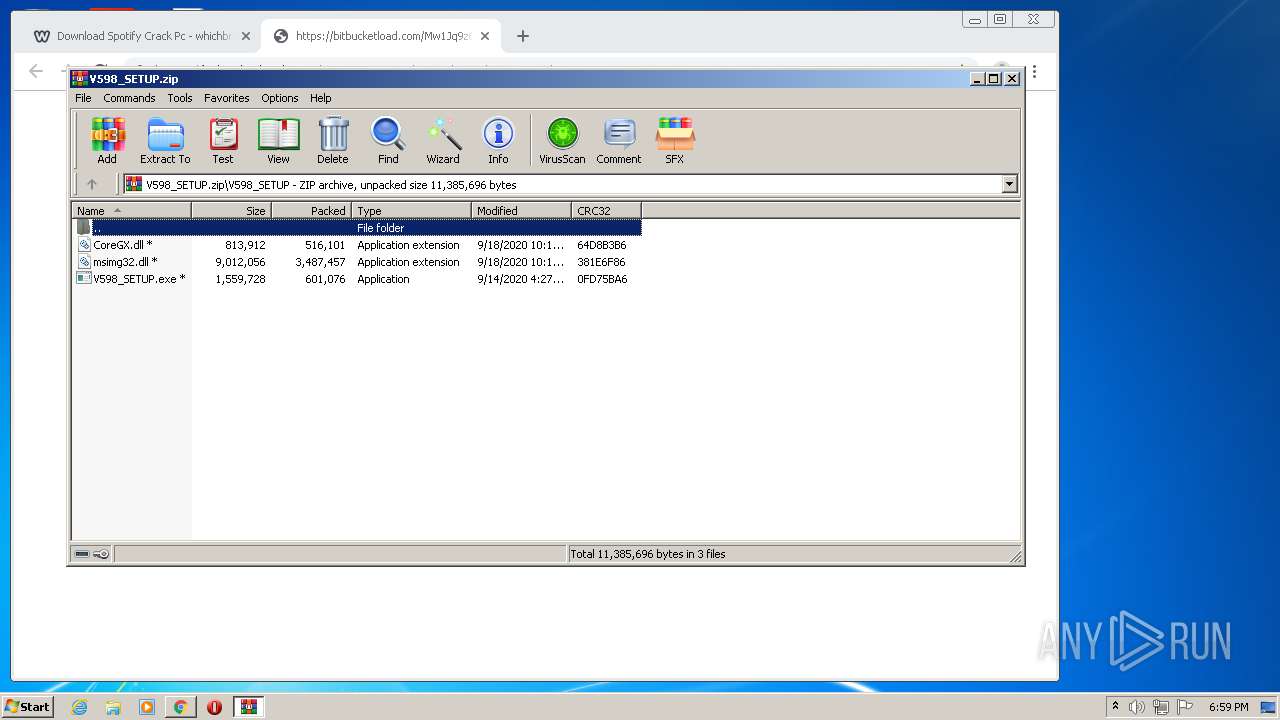The width and height of the screenshot is (1280, 720).
Task: Sort by the Packed column header
Action: point(312,211)
